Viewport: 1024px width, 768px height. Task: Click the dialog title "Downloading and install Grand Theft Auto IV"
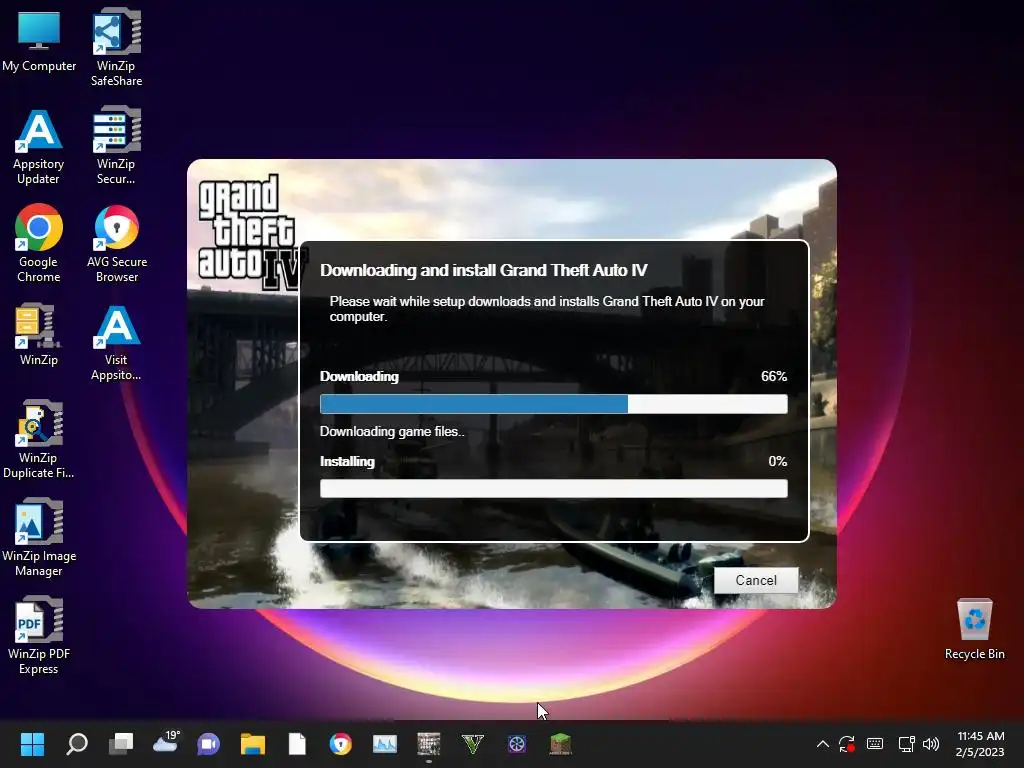pos(483,270)
